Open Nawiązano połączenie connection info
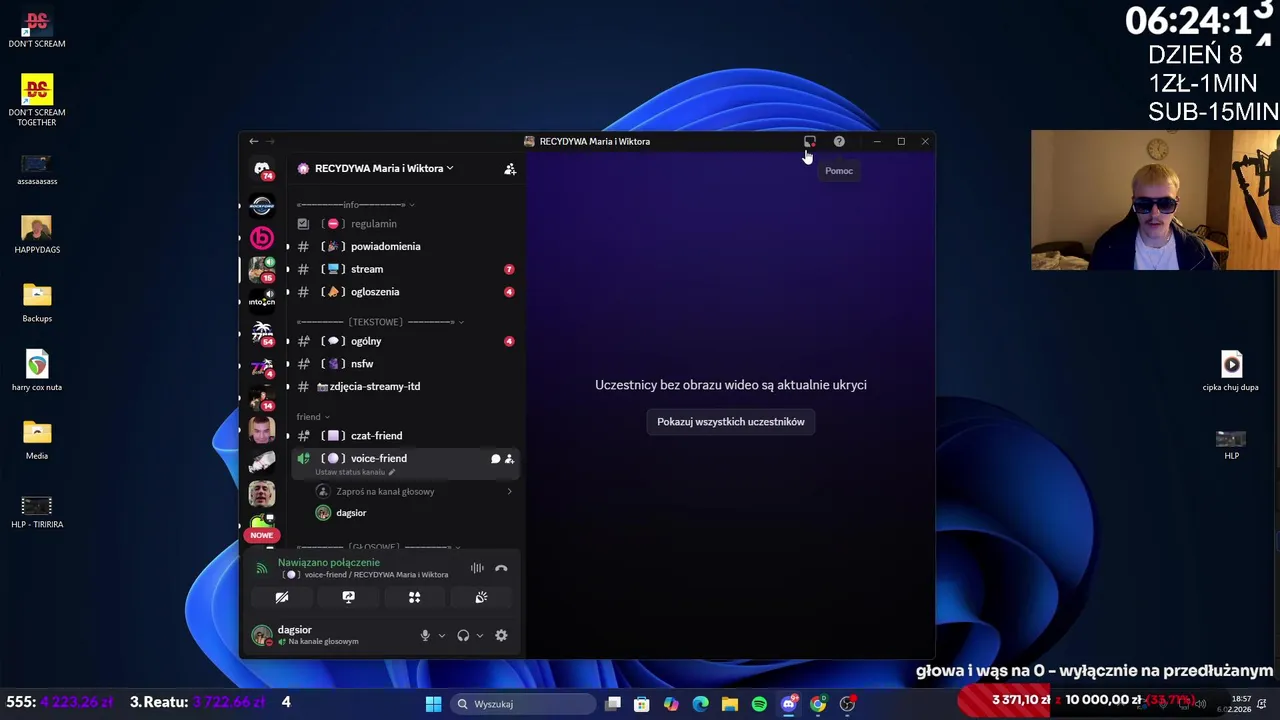The width and height of the screenshot is (1280, 720). [329, 563]
